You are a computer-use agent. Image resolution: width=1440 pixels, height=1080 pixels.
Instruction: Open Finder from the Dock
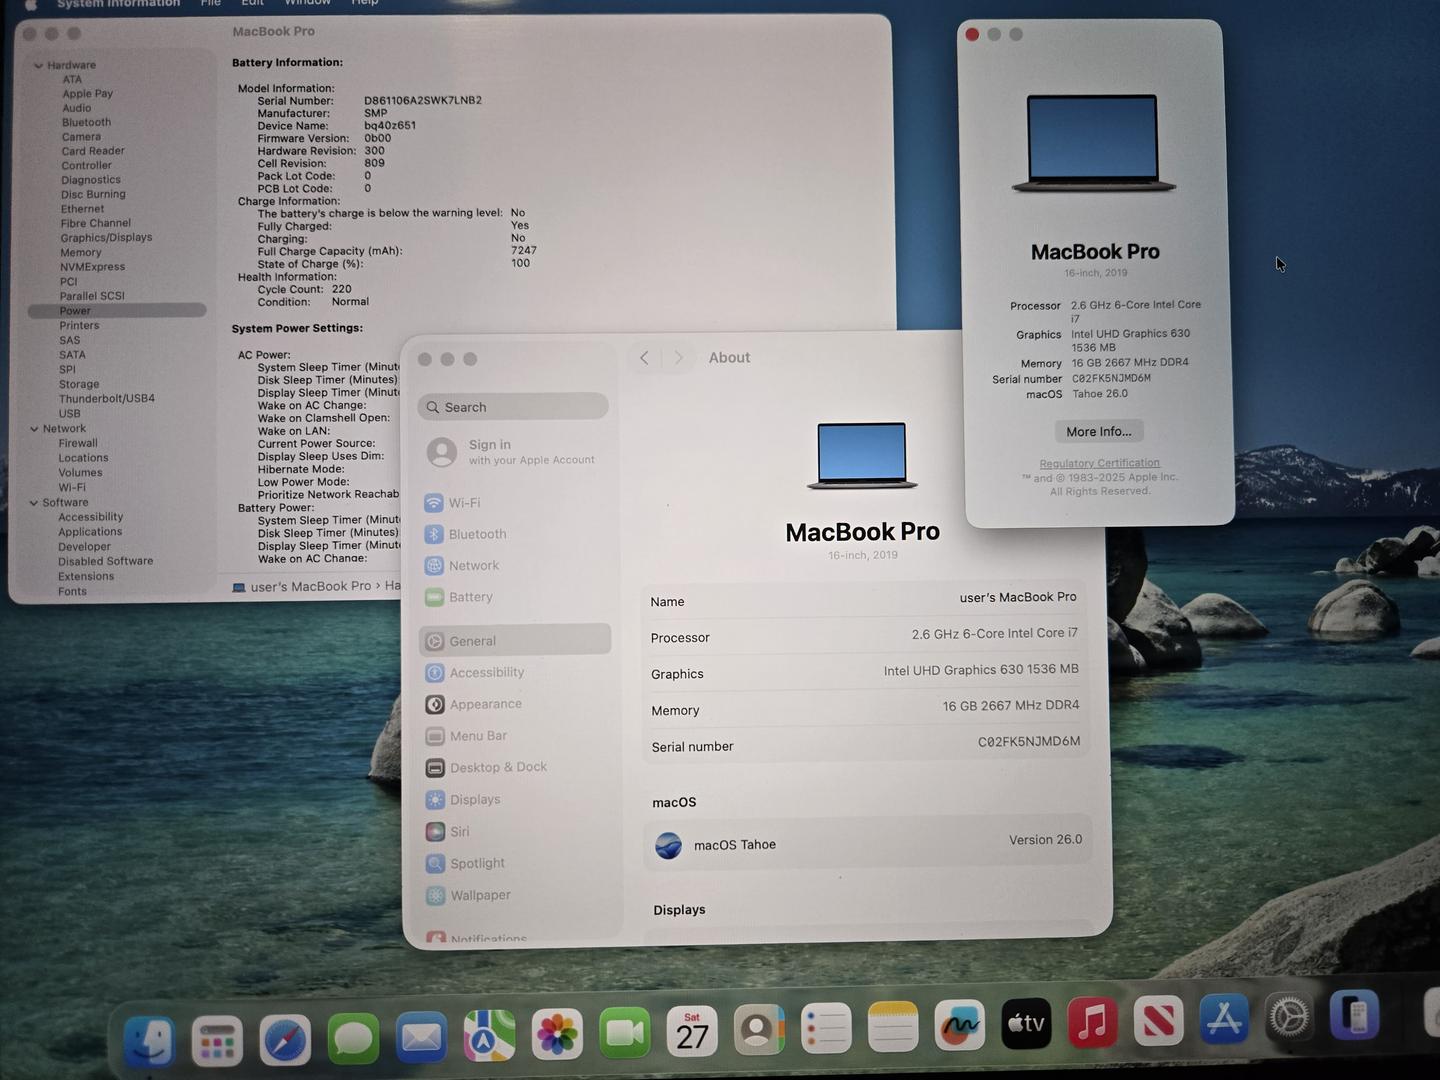tap(150, 1043)
